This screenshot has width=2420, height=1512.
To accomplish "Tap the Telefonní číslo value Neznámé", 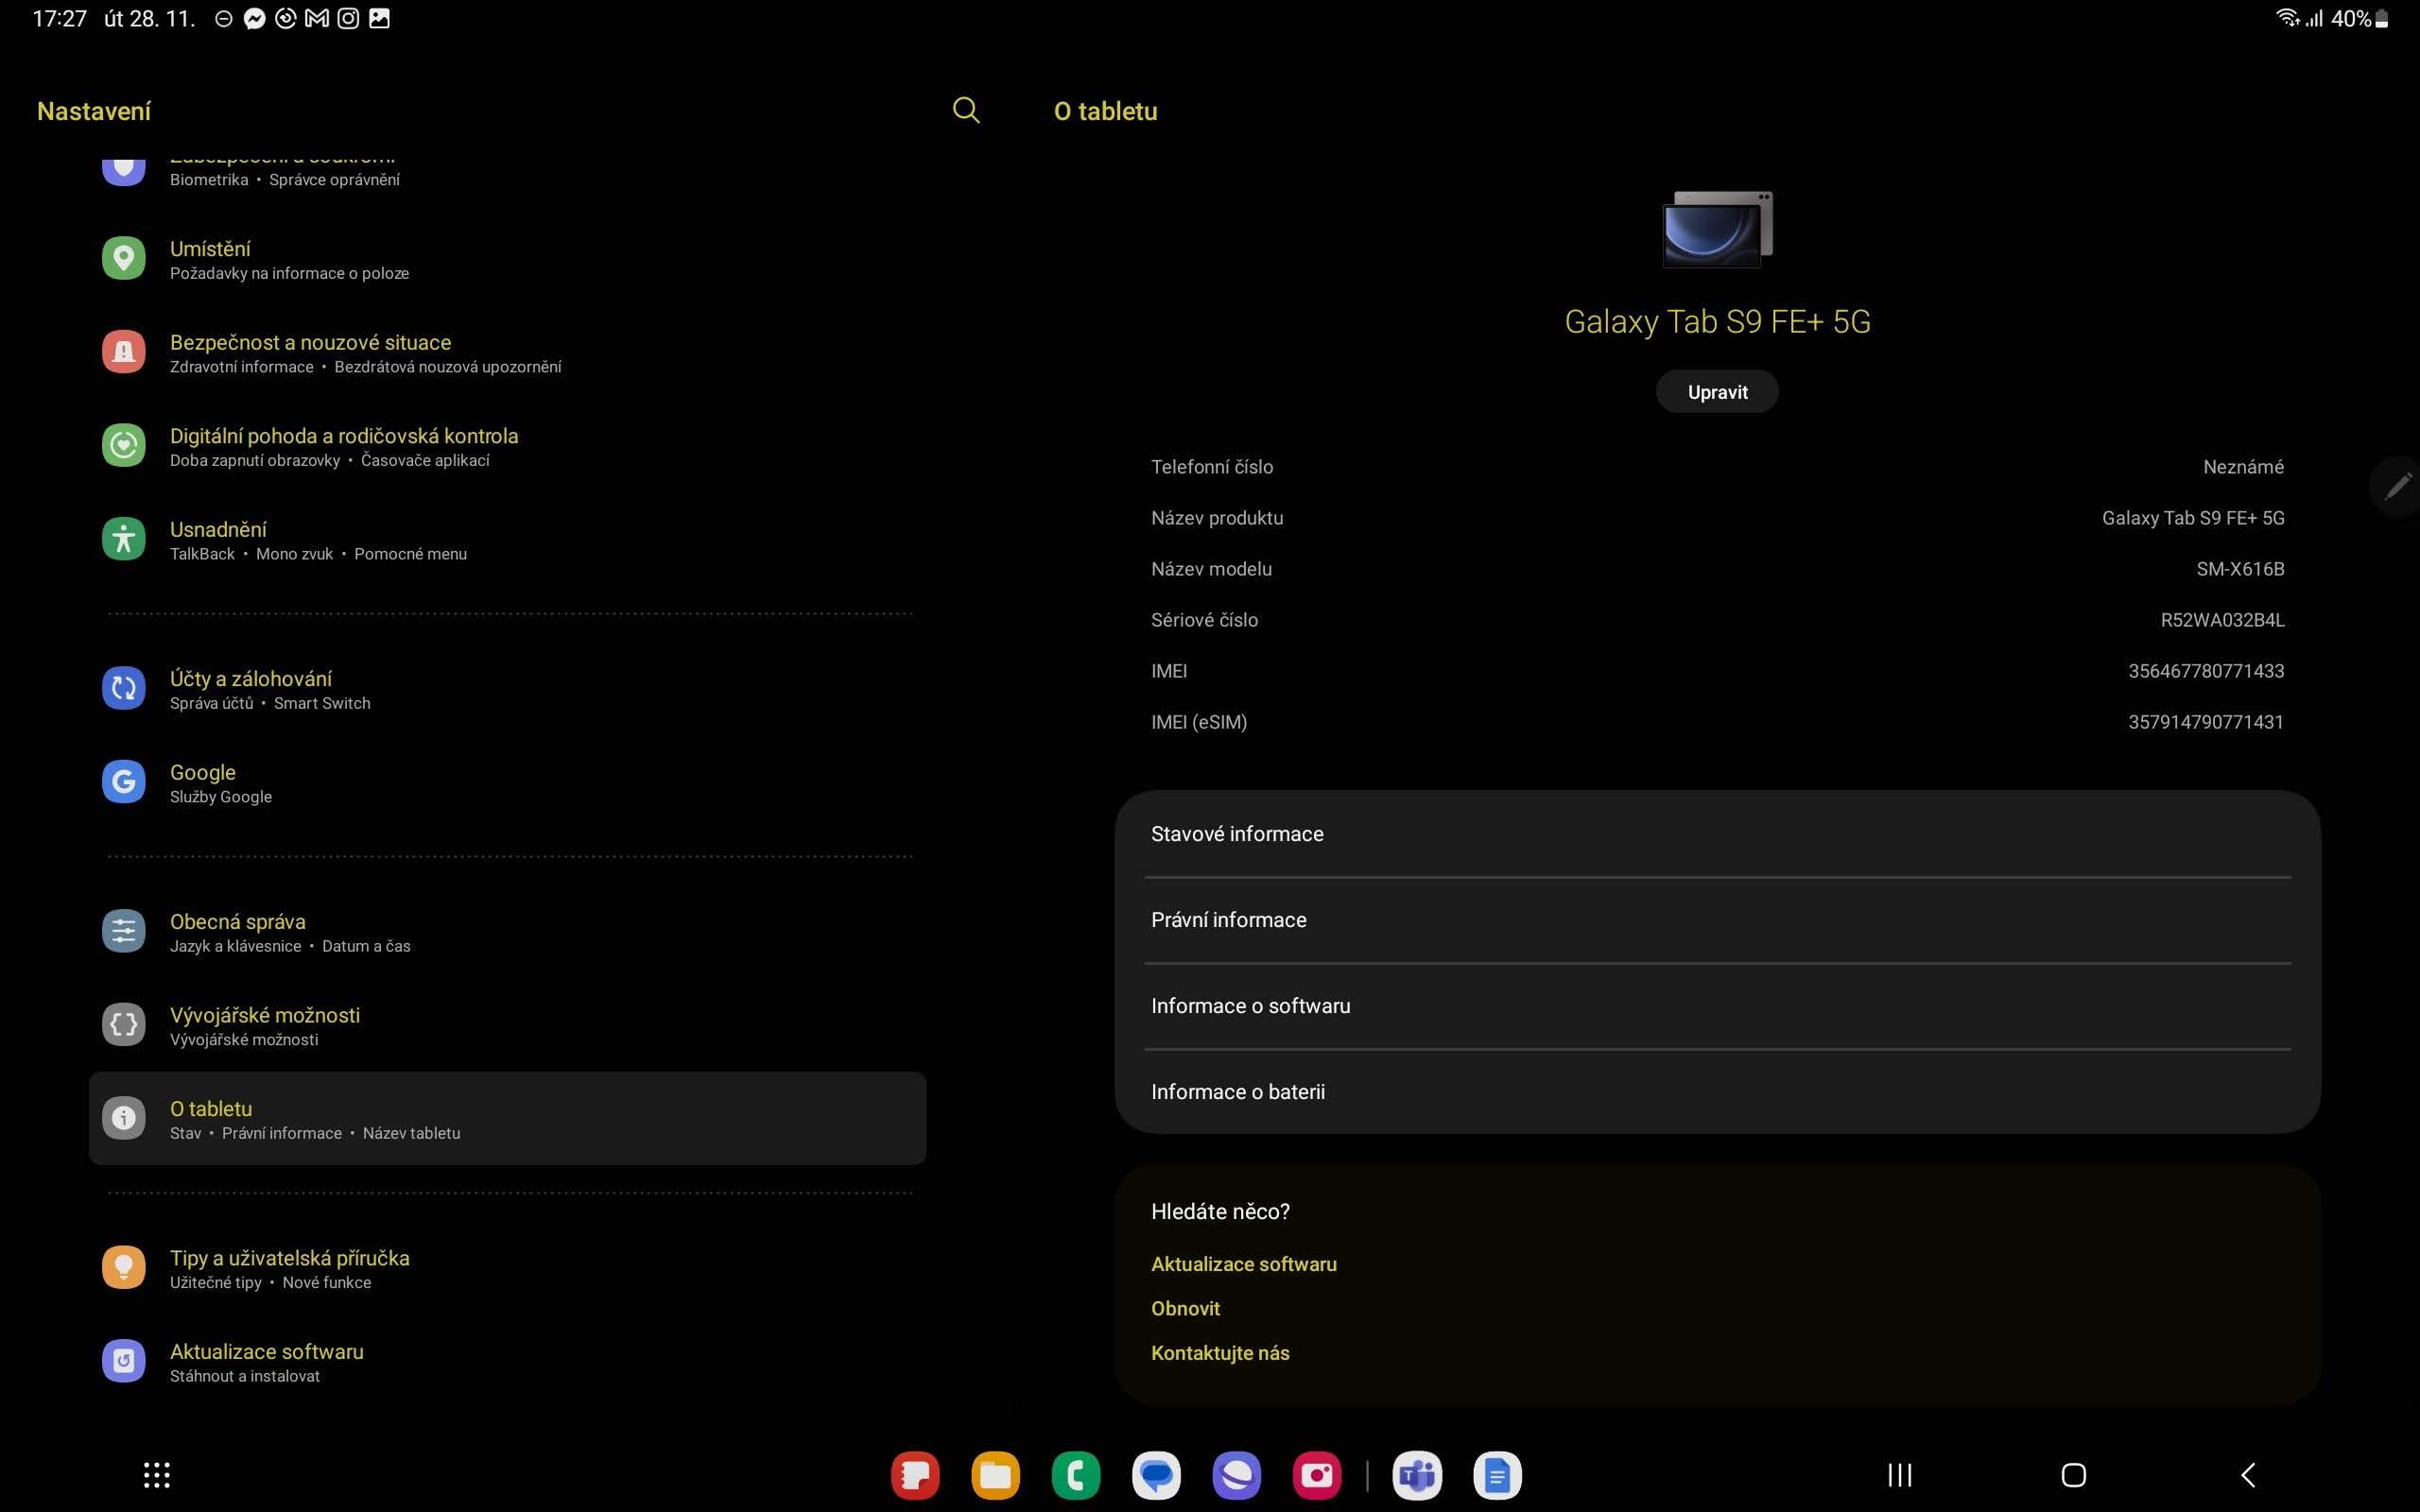I will (2243, 467).
